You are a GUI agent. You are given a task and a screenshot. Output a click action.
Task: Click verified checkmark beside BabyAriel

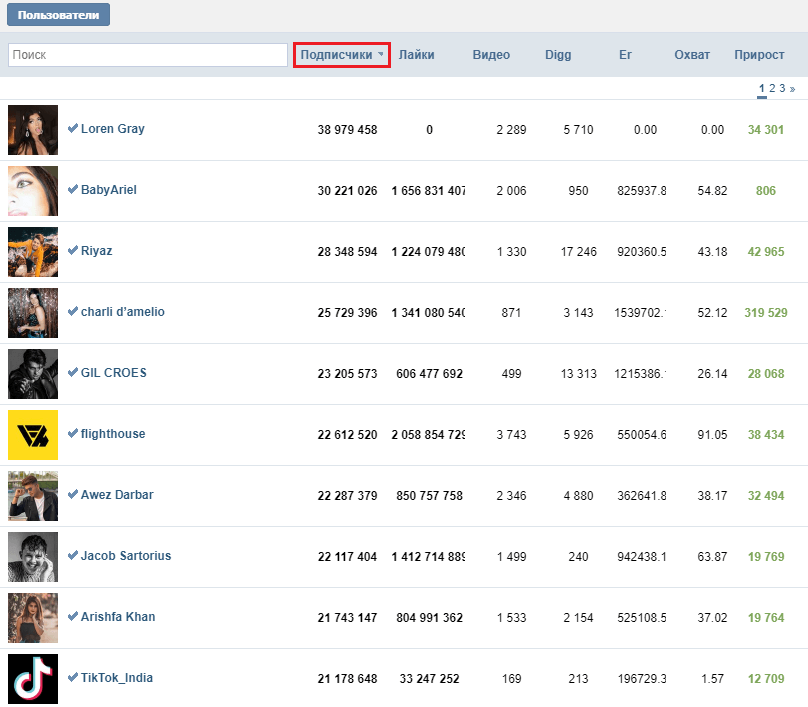tap(73, 189)
